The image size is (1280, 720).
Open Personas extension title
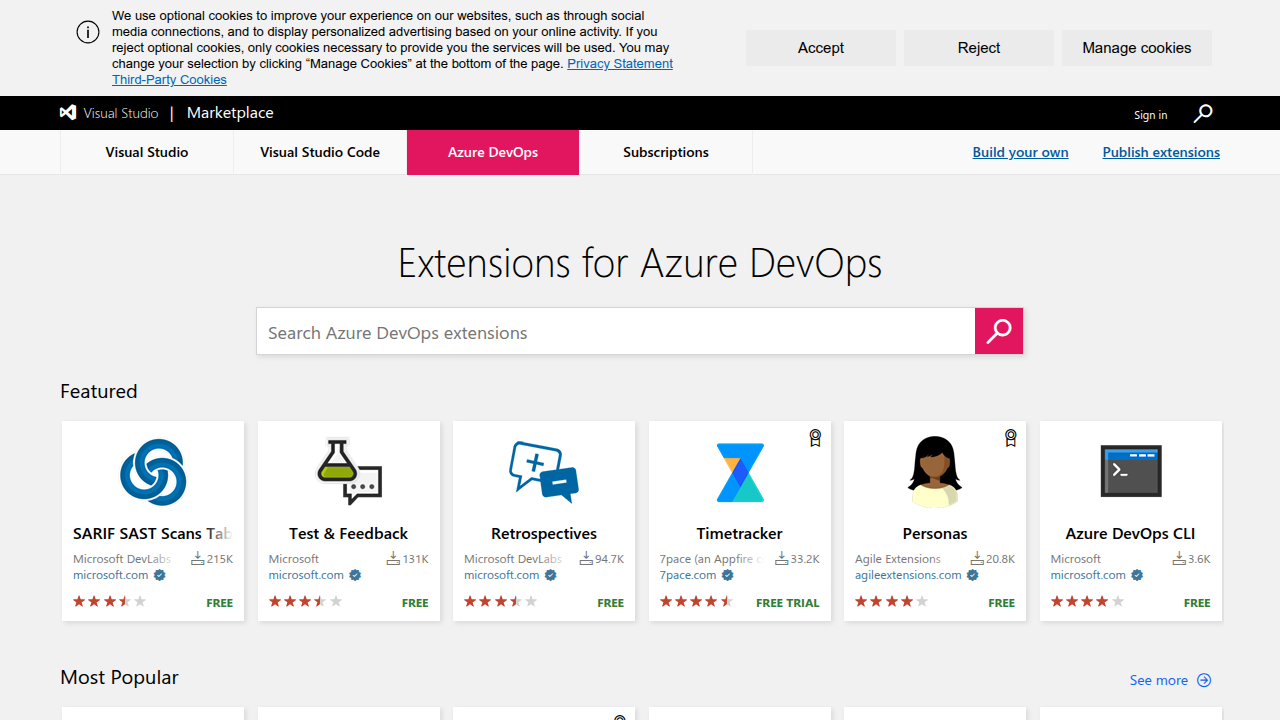(x=935, y=534)
